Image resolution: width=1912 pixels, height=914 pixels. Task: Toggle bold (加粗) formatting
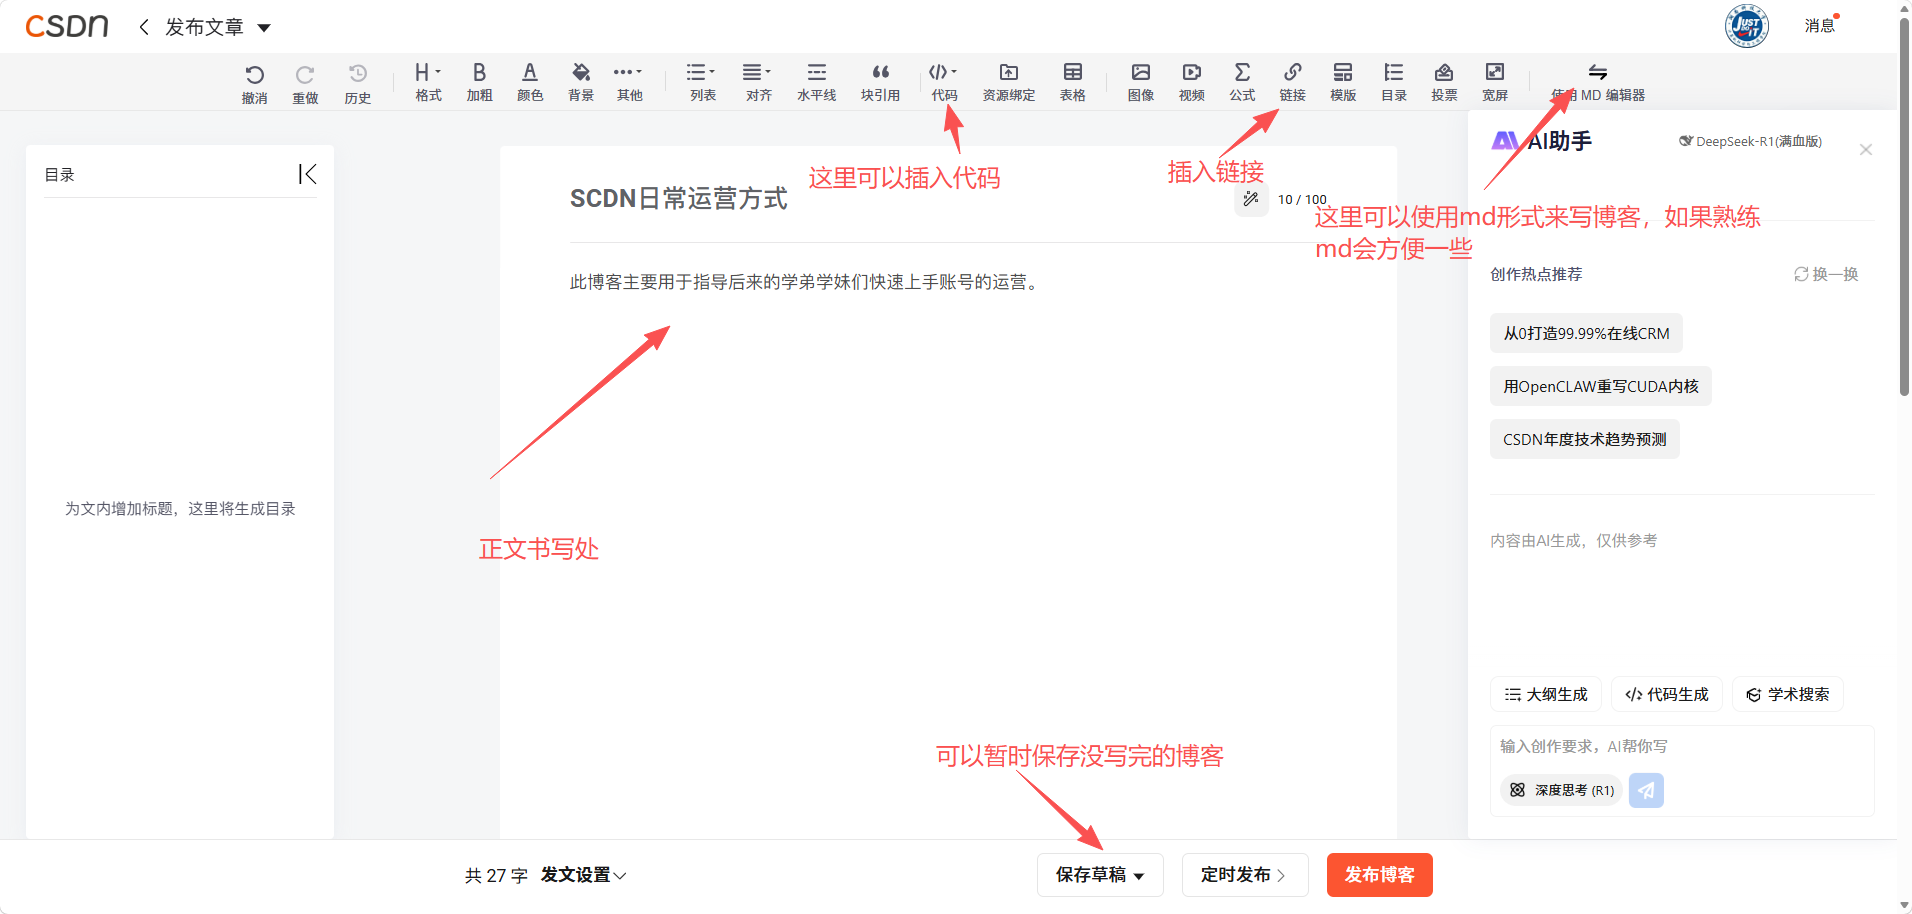(479, 81)
